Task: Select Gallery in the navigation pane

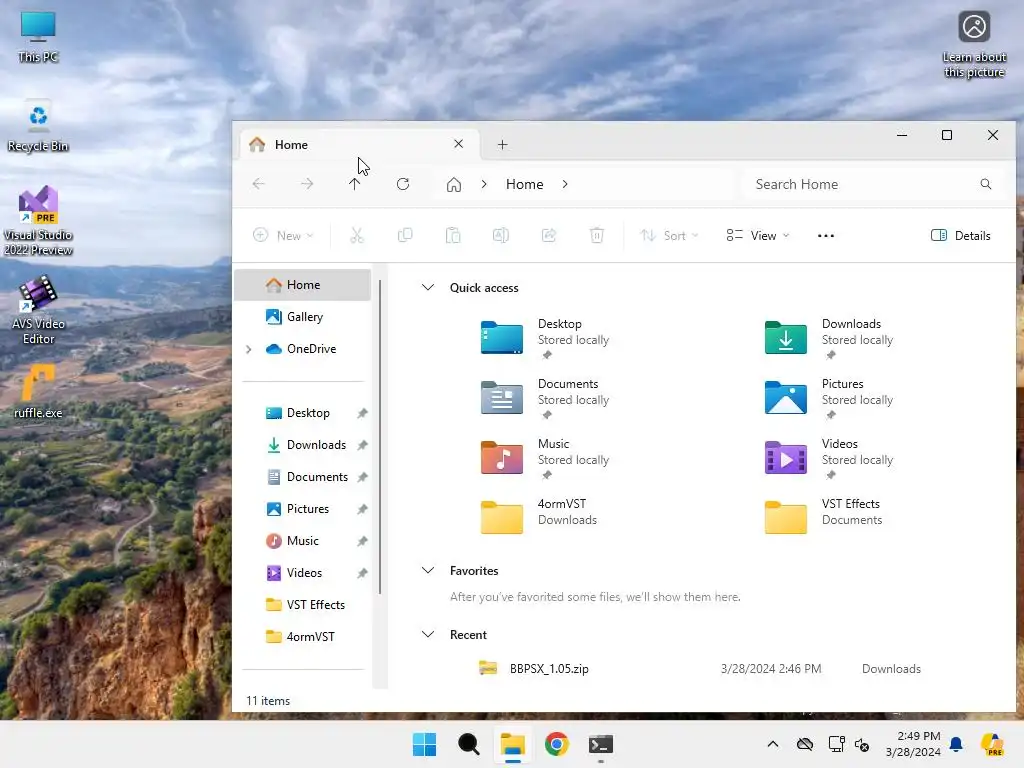Action: pos(302,317)
